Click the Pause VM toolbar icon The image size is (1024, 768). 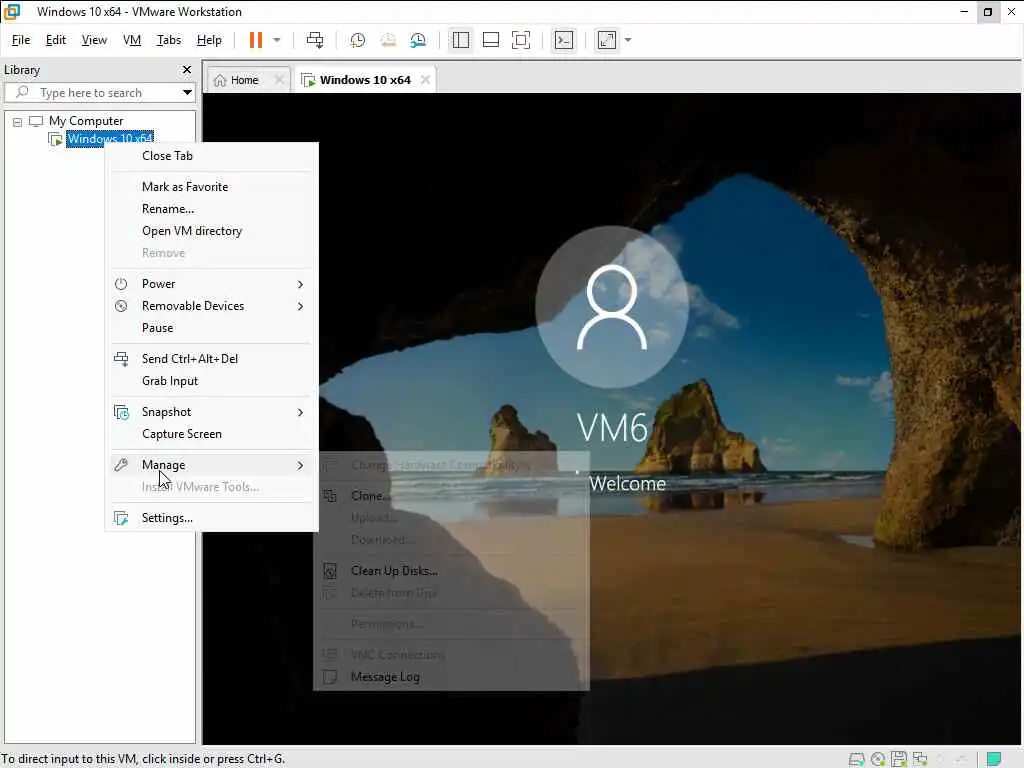(255, 40)
